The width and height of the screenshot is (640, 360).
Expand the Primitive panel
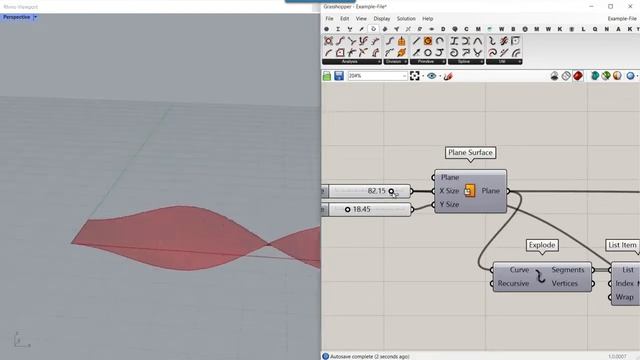(428, 62)
